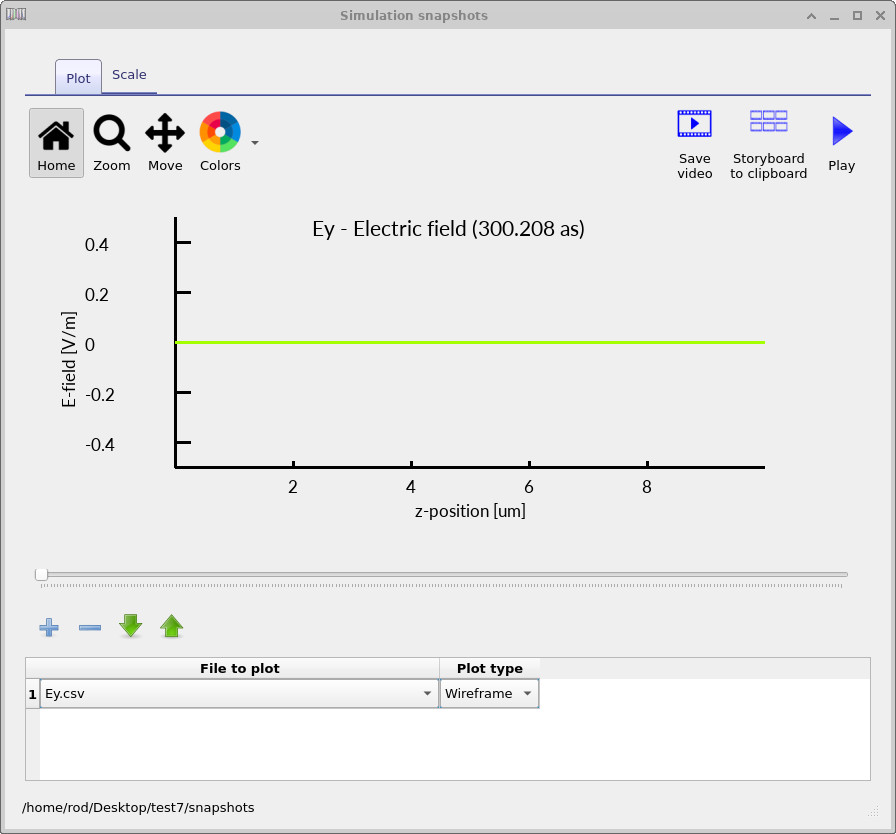
Task: Click the snapshots path in status bar
Action: pyautogui.click(x=138, y=807)
